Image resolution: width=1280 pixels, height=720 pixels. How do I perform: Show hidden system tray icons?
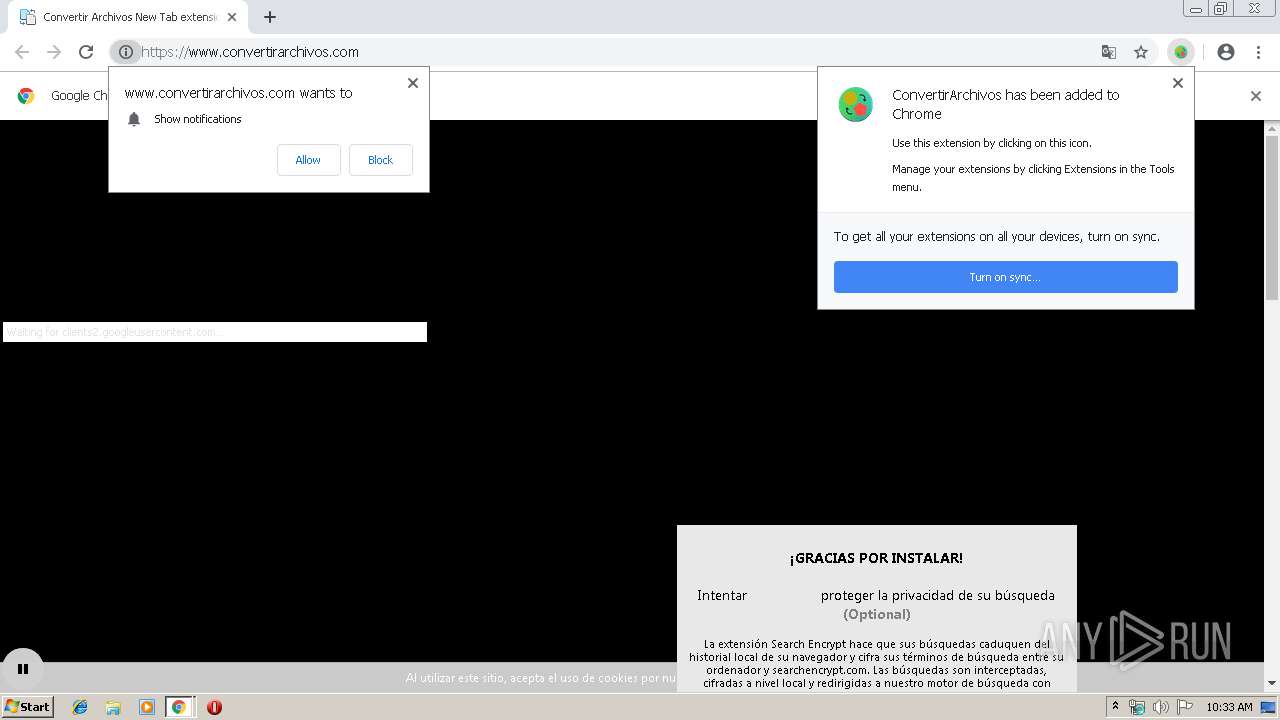(1116, 707)
